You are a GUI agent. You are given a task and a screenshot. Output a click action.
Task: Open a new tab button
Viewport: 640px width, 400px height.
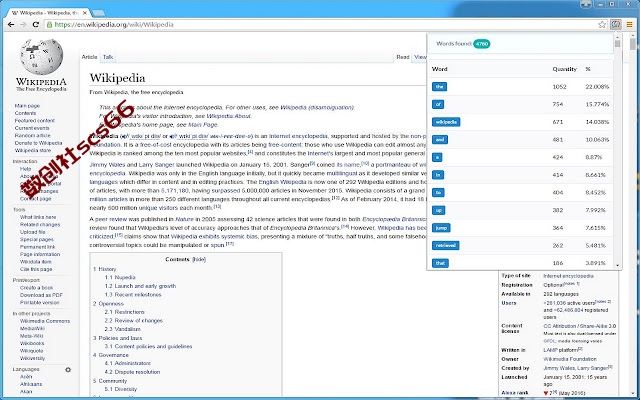click(x=98, y=13)
